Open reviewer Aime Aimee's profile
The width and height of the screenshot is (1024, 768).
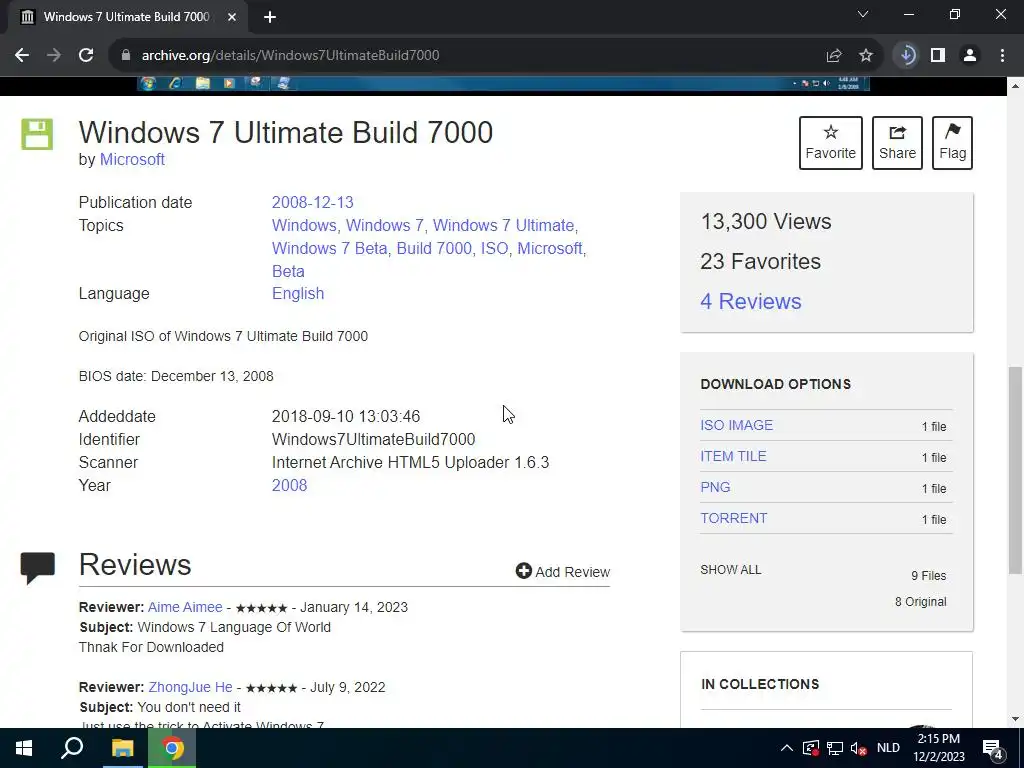pos(185,607)
